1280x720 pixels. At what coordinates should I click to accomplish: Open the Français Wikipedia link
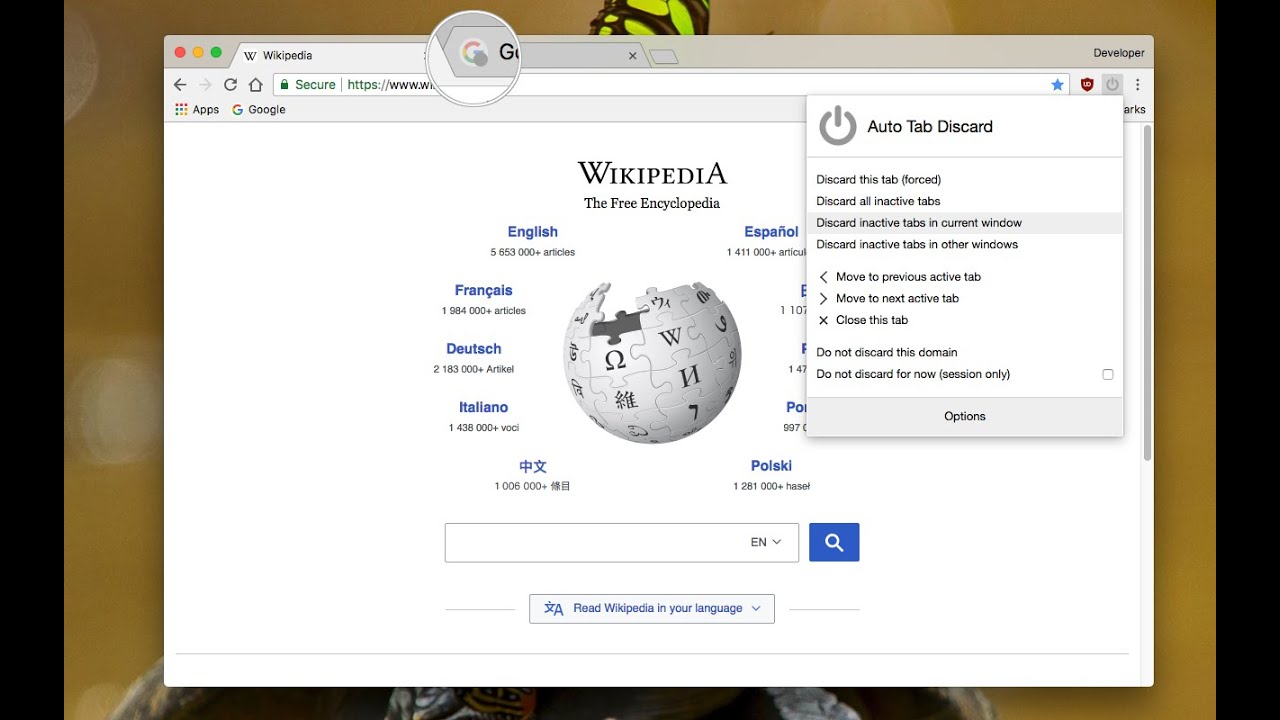coord(483,290)
